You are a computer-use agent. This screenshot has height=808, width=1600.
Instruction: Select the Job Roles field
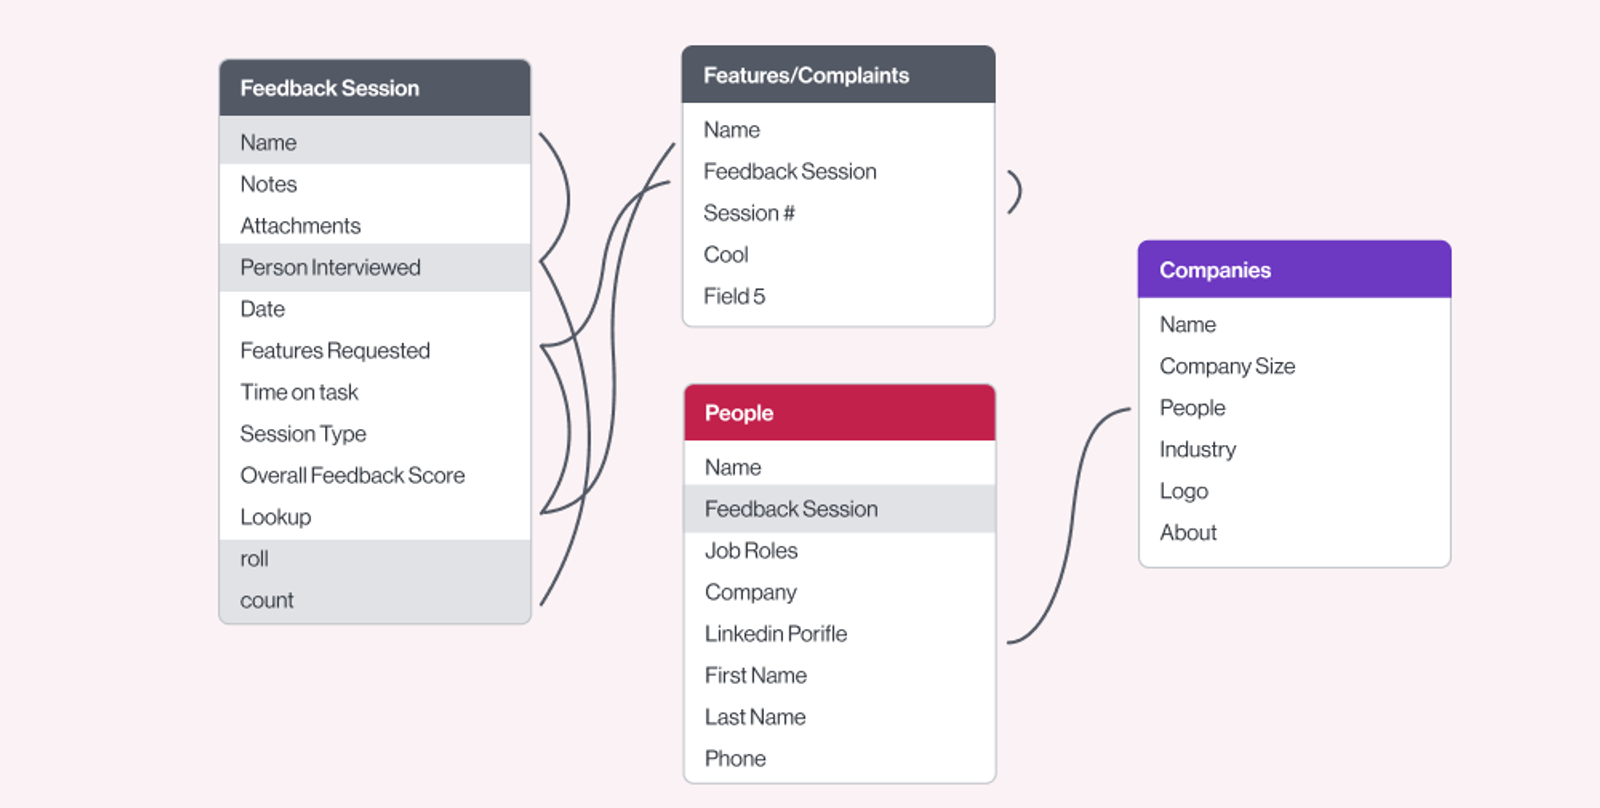click(x=840, y=551)
